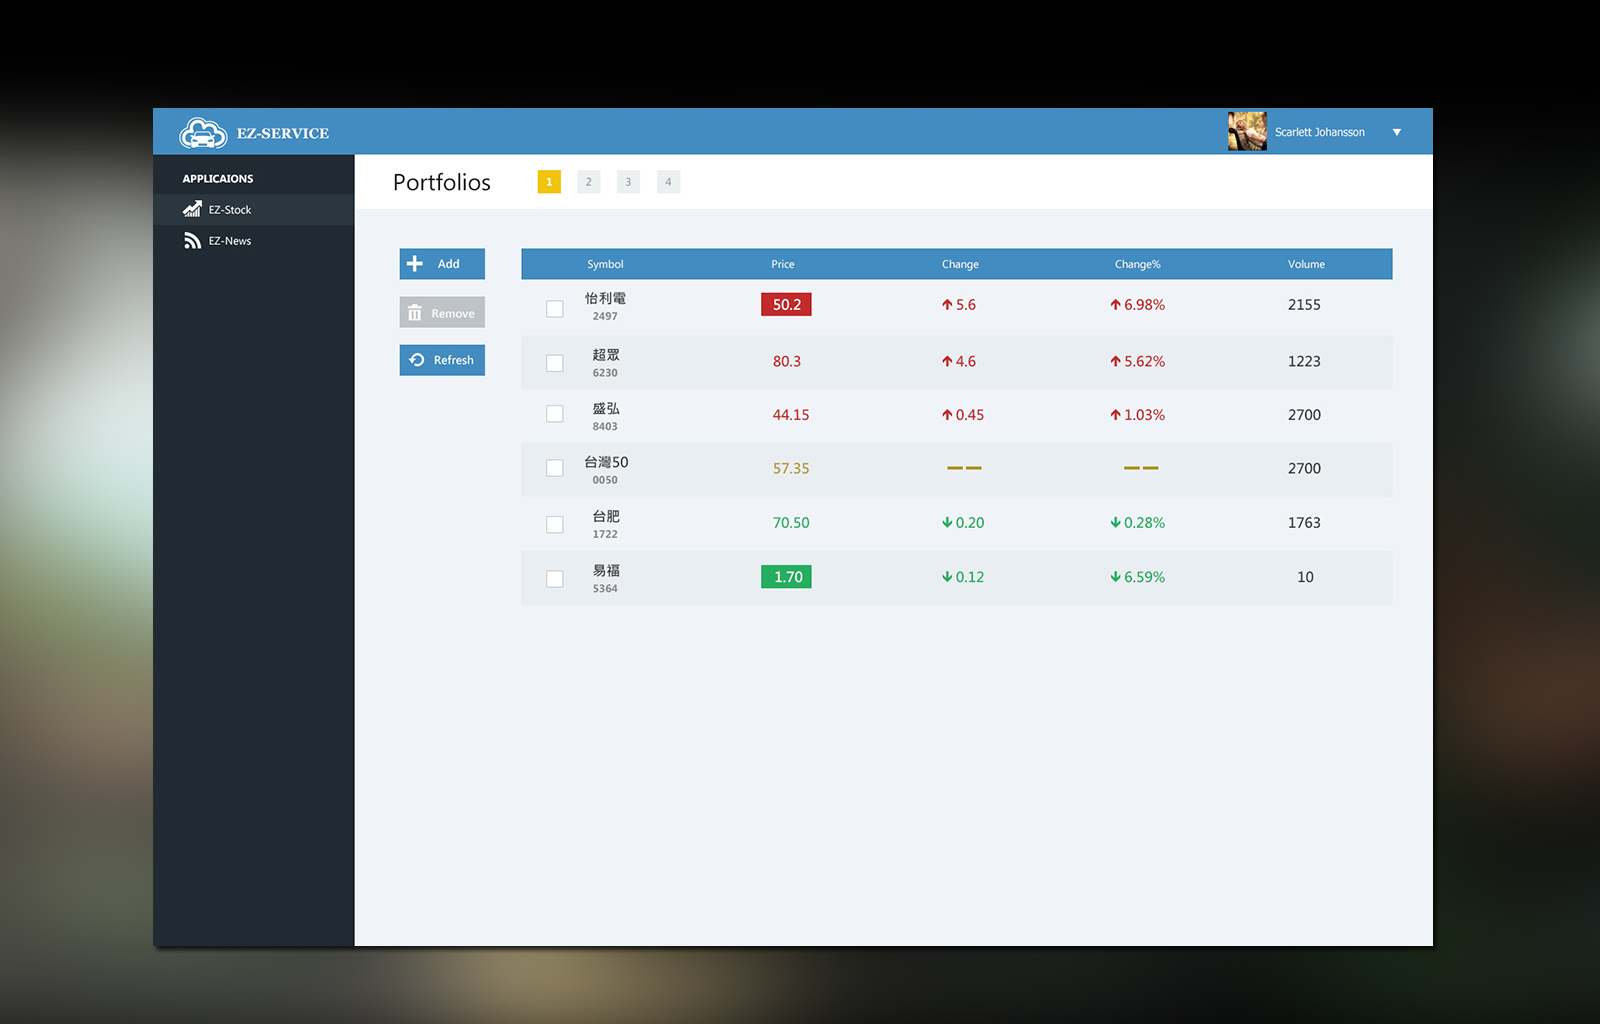Click the trash can Remove icon
The width and height of the screenshot is (1600, 1024).
pyautogui.click(x=415, y=313)
